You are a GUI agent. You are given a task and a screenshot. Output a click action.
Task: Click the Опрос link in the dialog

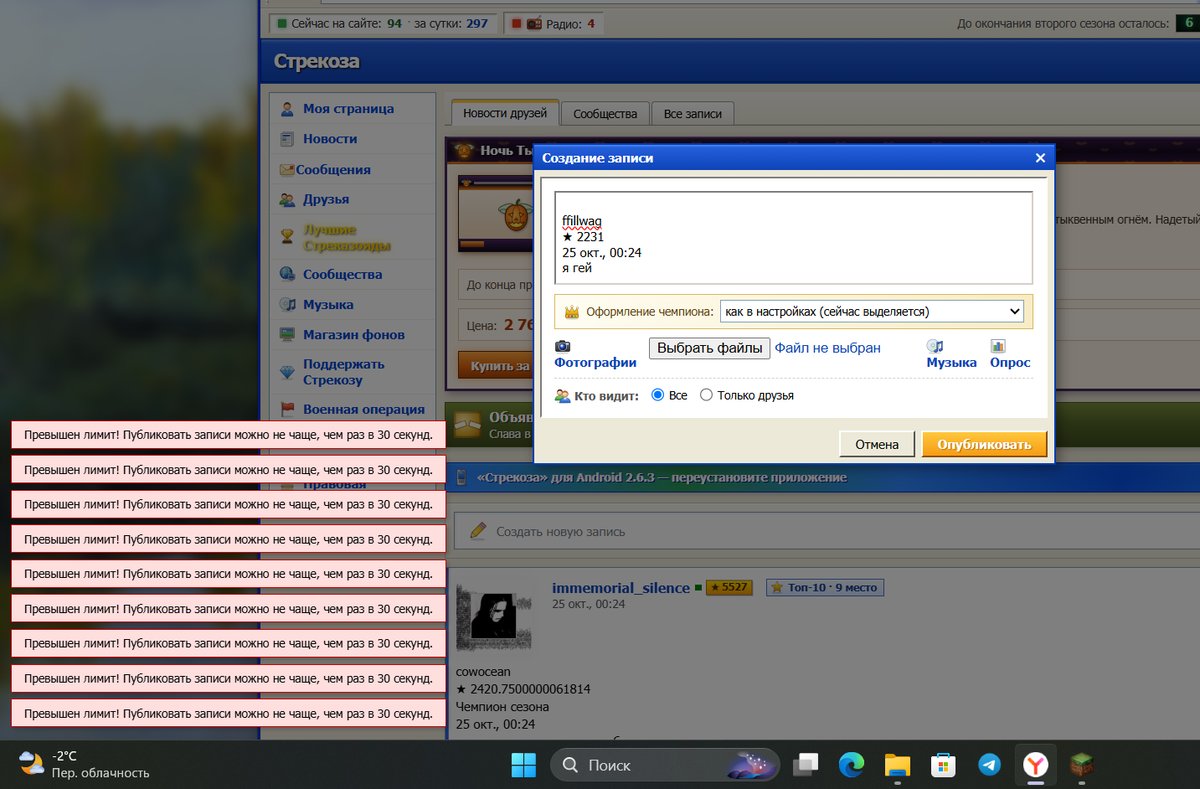(1010, 362)
